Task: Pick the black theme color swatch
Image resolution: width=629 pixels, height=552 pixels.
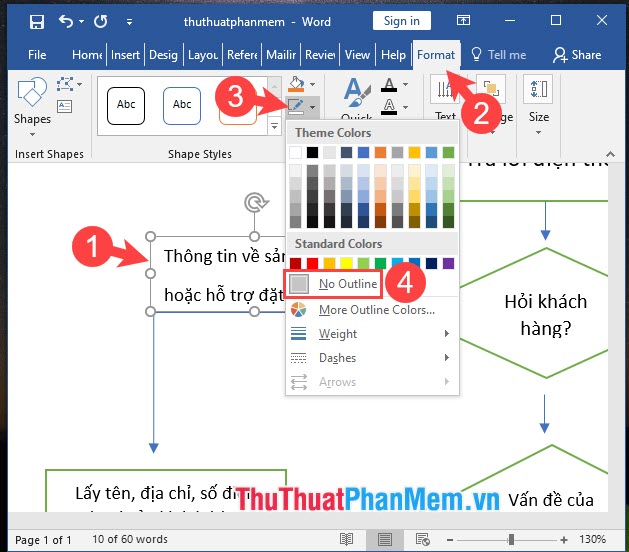Action: click(312, 152)
